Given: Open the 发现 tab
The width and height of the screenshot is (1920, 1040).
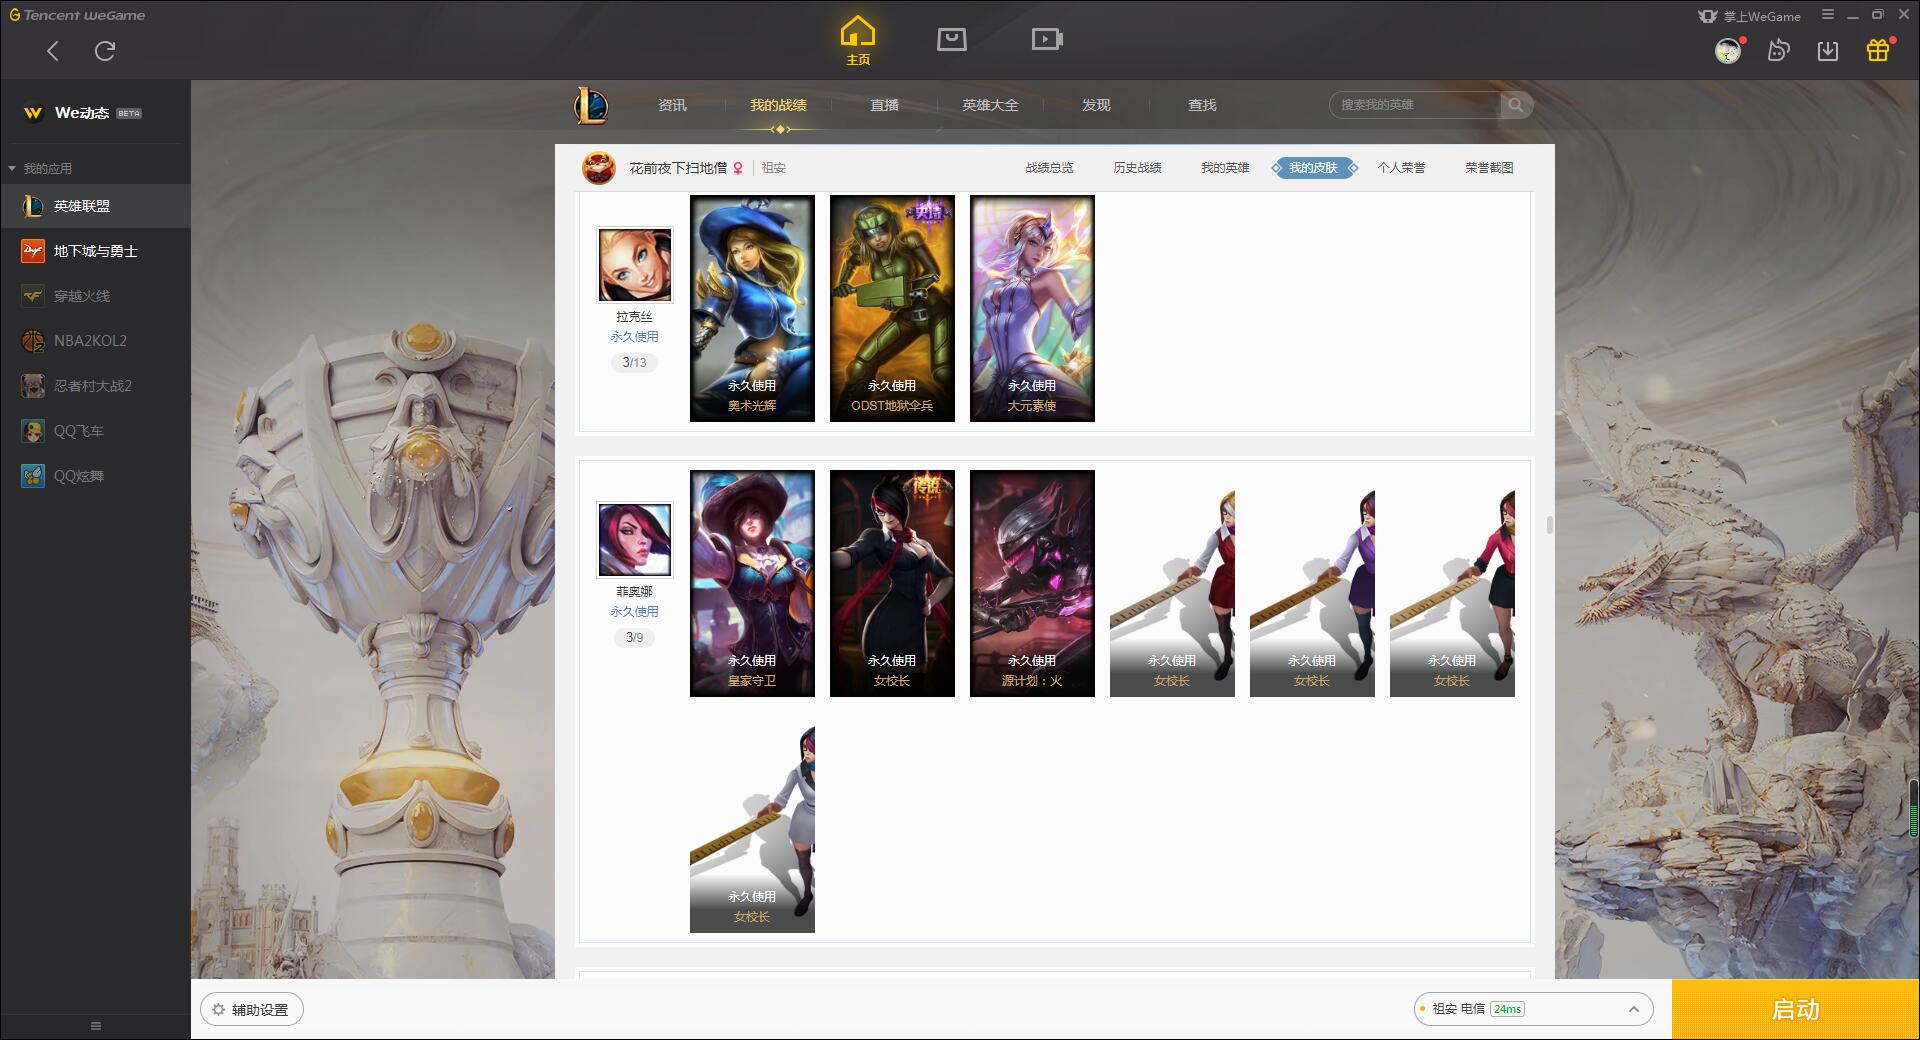Looking at the screenshot, I should [x=1096, y=105].
